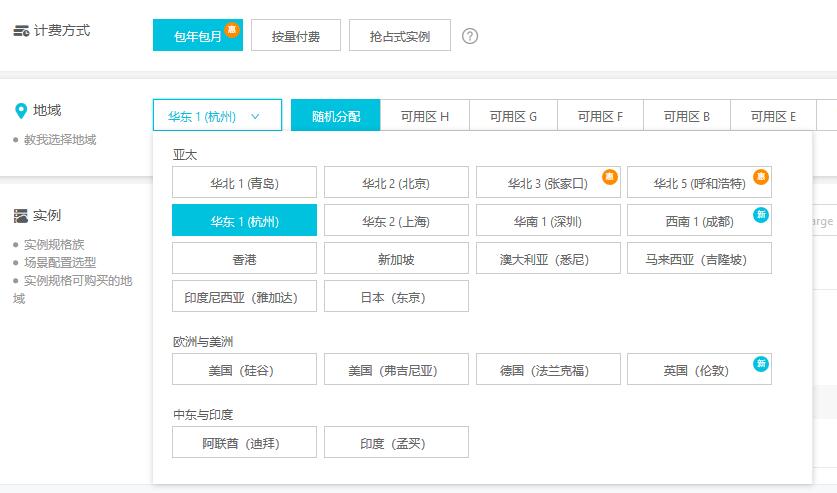Select 可用区 E zone
The height and width of the screenshot is (493, 837).
coord(773,115)
